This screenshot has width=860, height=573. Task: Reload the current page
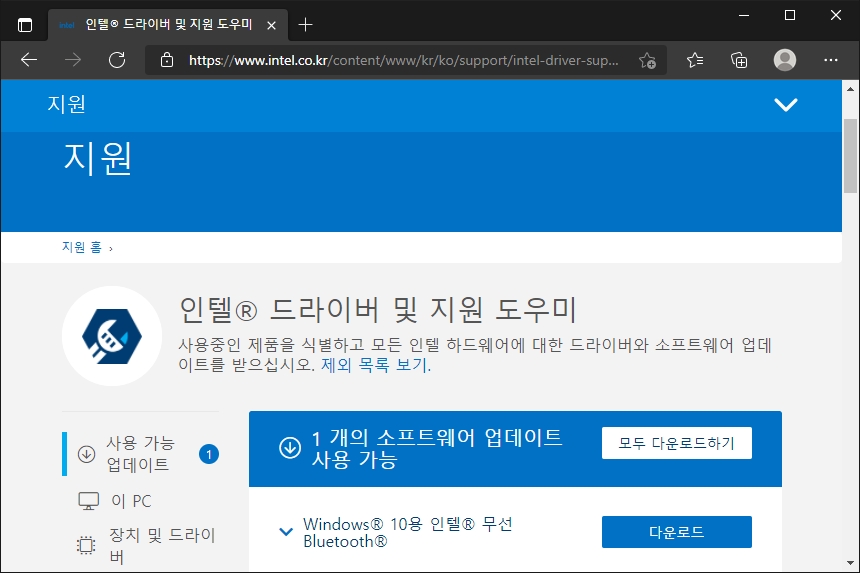pyautogui.click(x=117, y=60)
